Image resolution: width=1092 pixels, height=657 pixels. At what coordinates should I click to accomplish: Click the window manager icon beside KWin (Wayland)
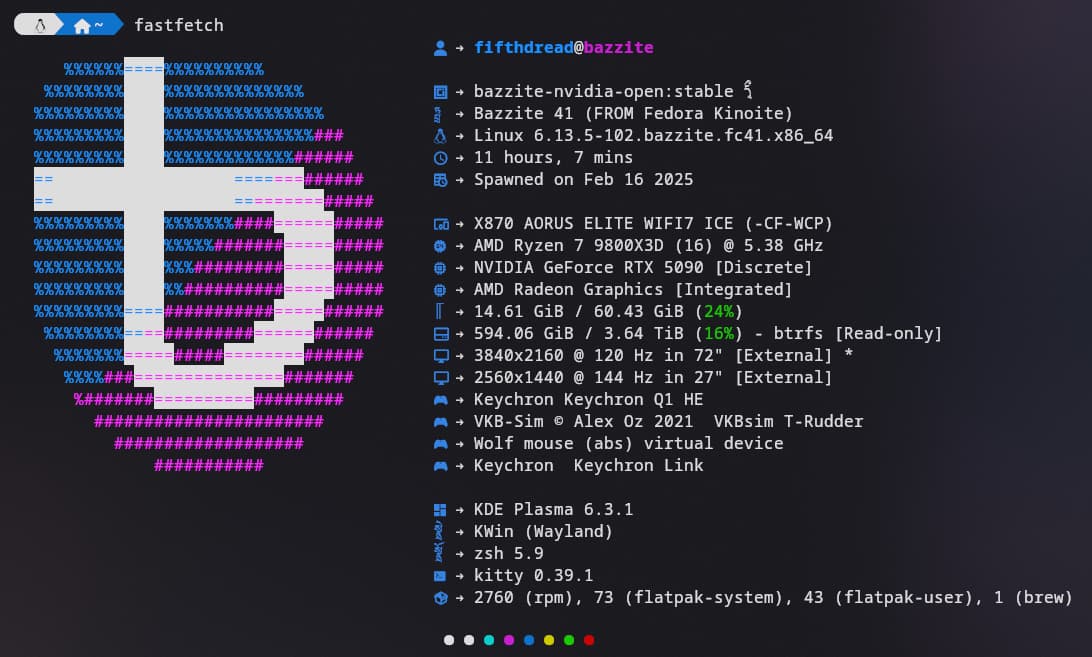[439, 532]
